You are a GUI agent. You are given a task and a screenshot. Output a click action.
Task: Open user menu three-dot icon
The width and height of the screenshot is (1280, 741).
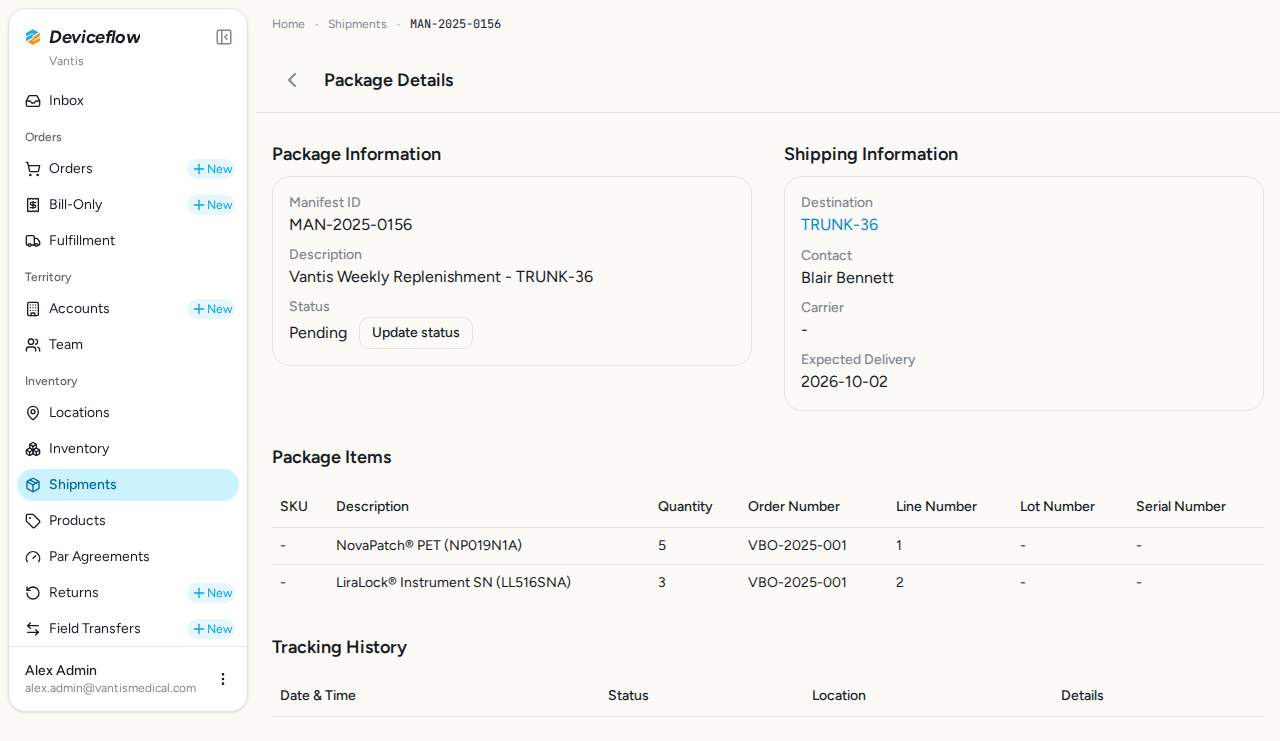(223, 679)
